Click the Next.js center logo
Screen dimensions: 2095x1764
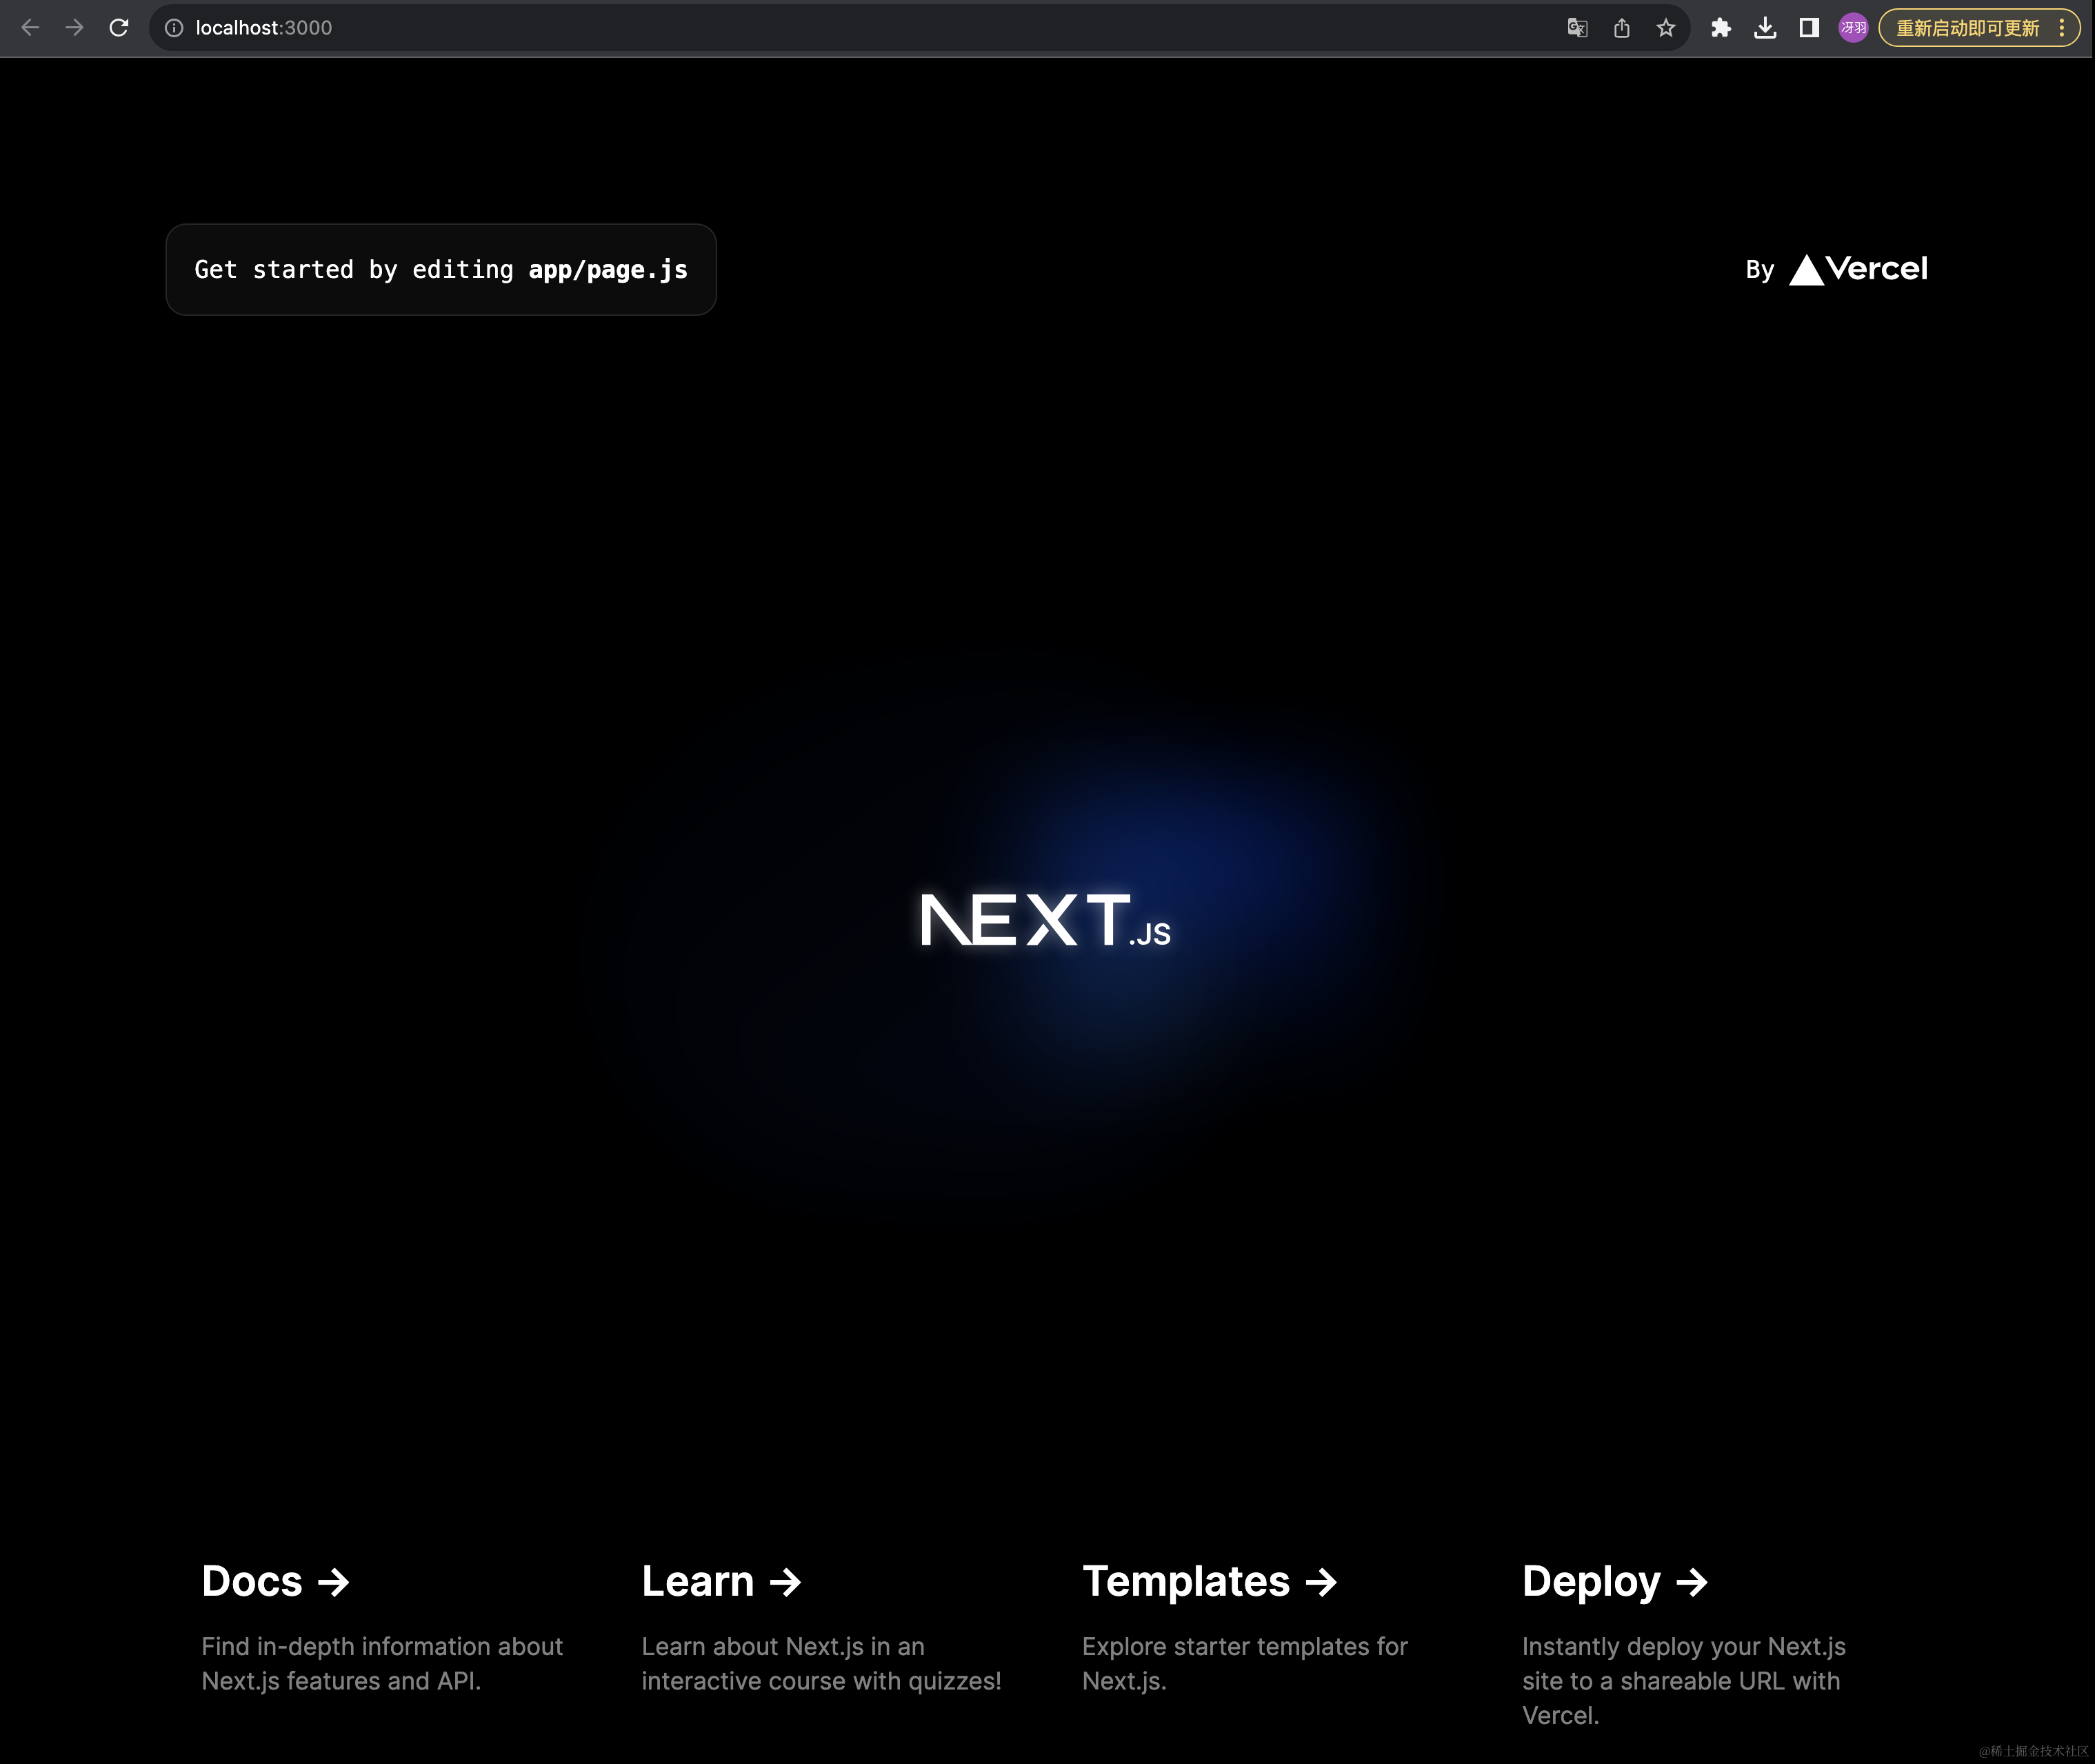point(1045,920)
